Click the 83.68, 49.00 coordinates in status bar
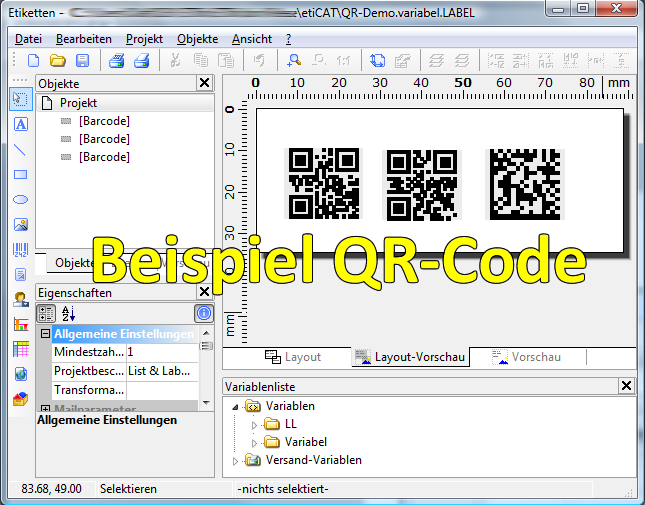 [x=51, y=489]
